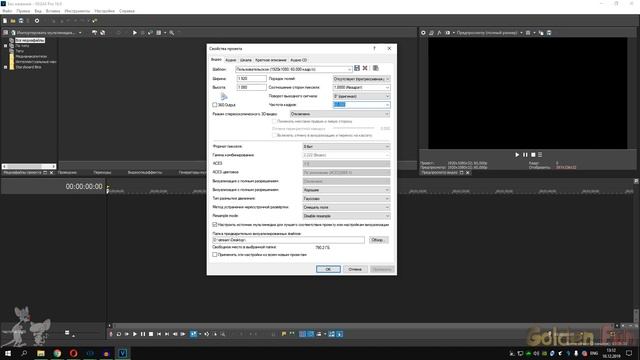This screenshot has height=360, width=640.
Task: Click Stop in the timeline transport bar
Action: pyautogui.click(x=151, y=334)
